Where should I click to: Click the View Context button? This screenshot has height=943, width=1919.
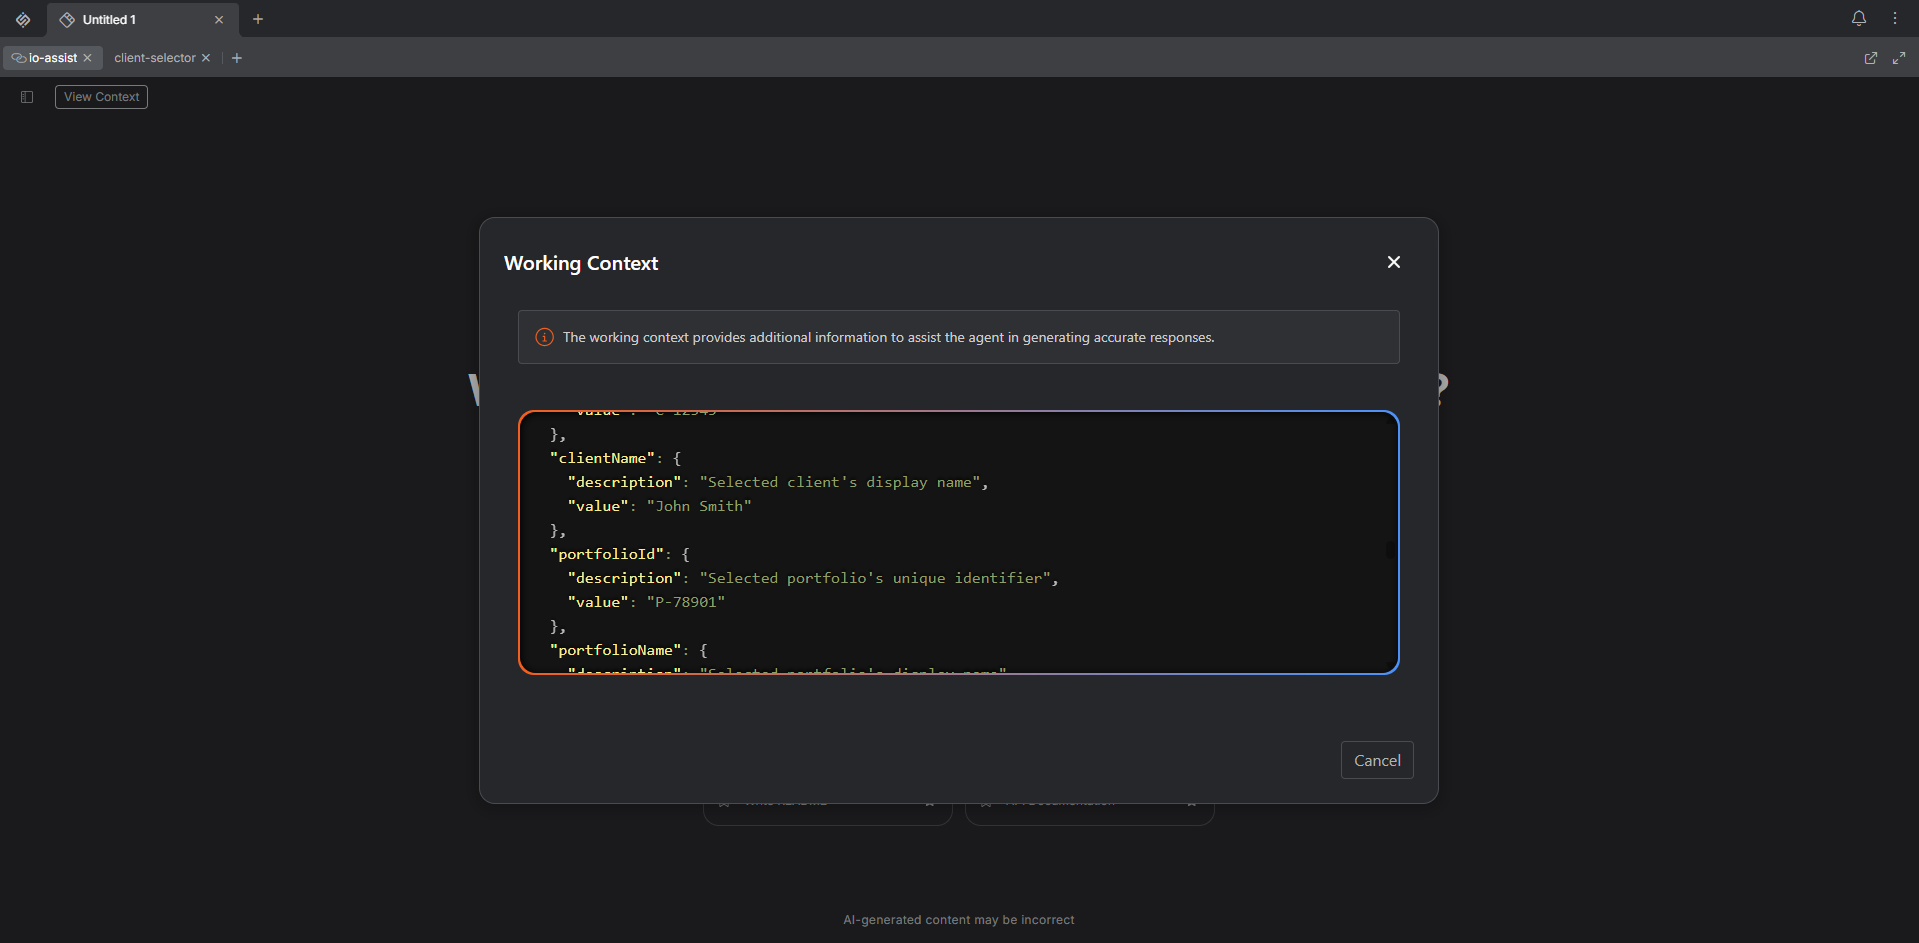point(101,97)
